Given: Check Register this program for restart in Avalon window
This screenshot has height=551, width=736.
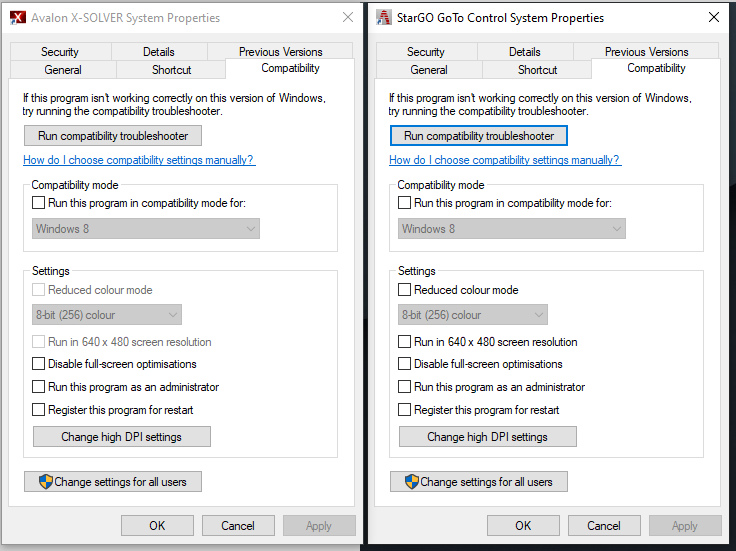Looking at the screenshot, I should (38, 410).
